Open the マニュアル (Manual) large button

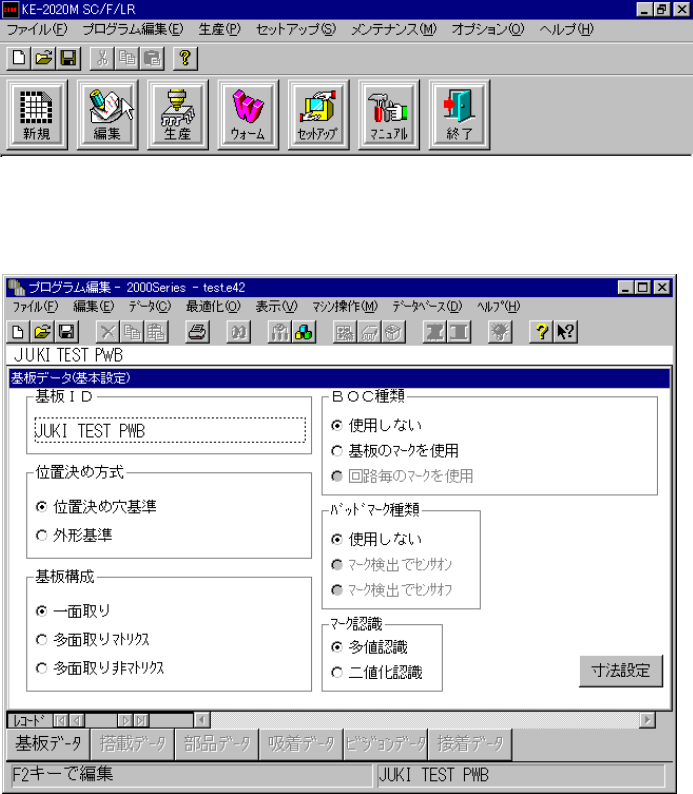pos(389,114)
